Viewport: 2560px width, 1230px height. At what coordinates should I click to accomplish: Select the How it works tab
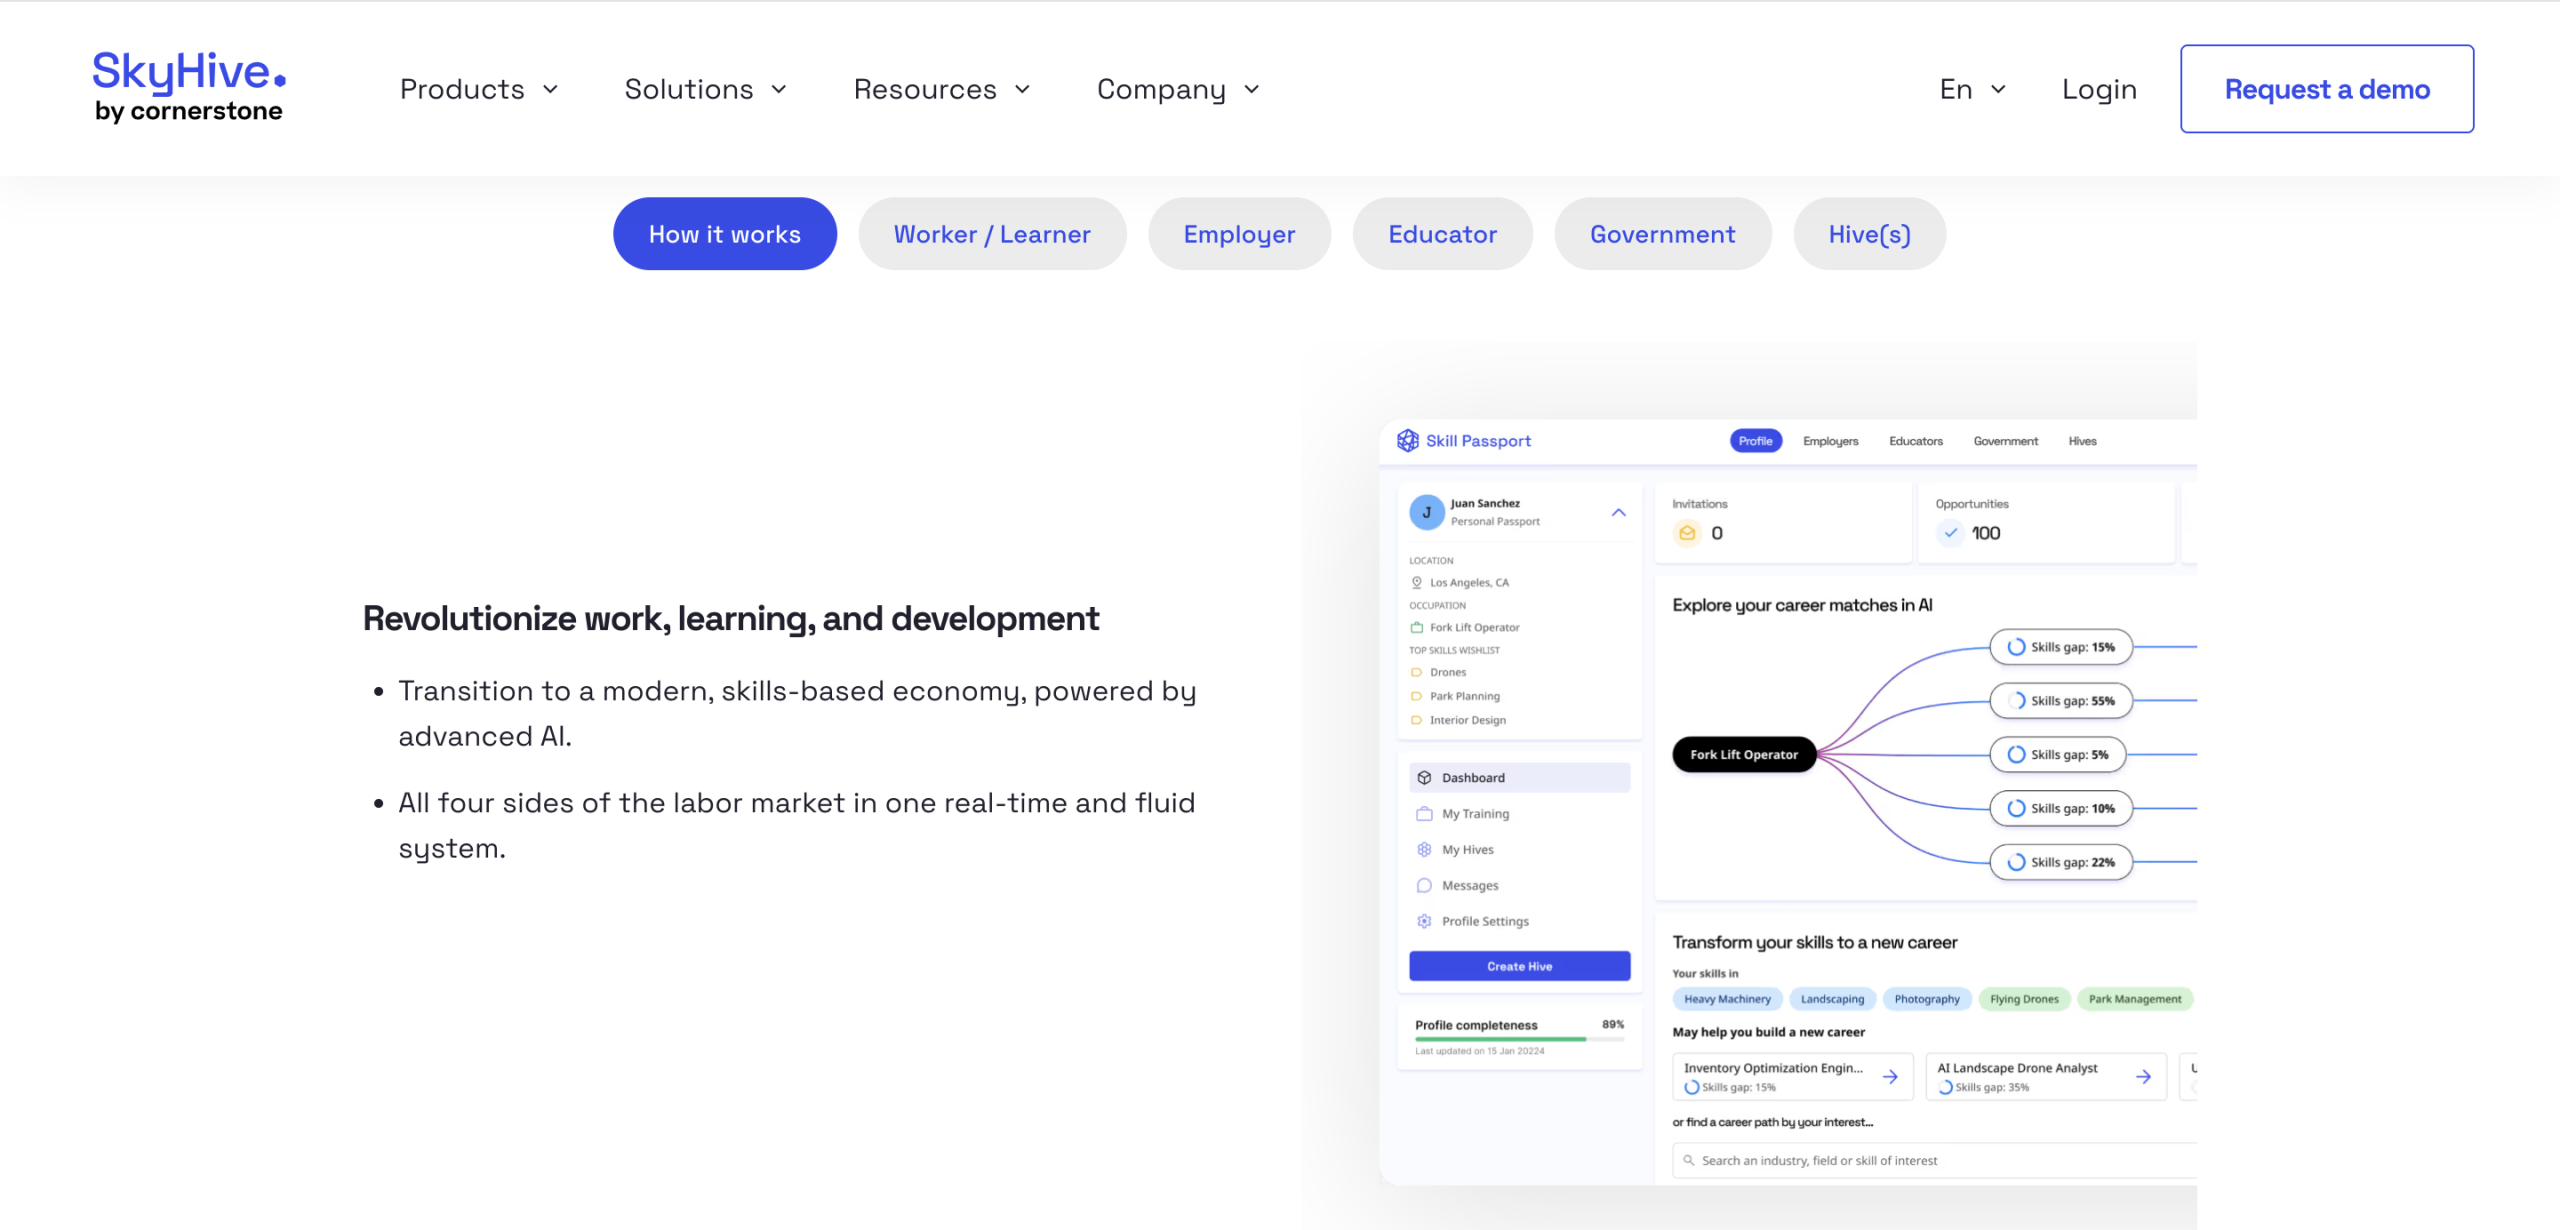725,234
